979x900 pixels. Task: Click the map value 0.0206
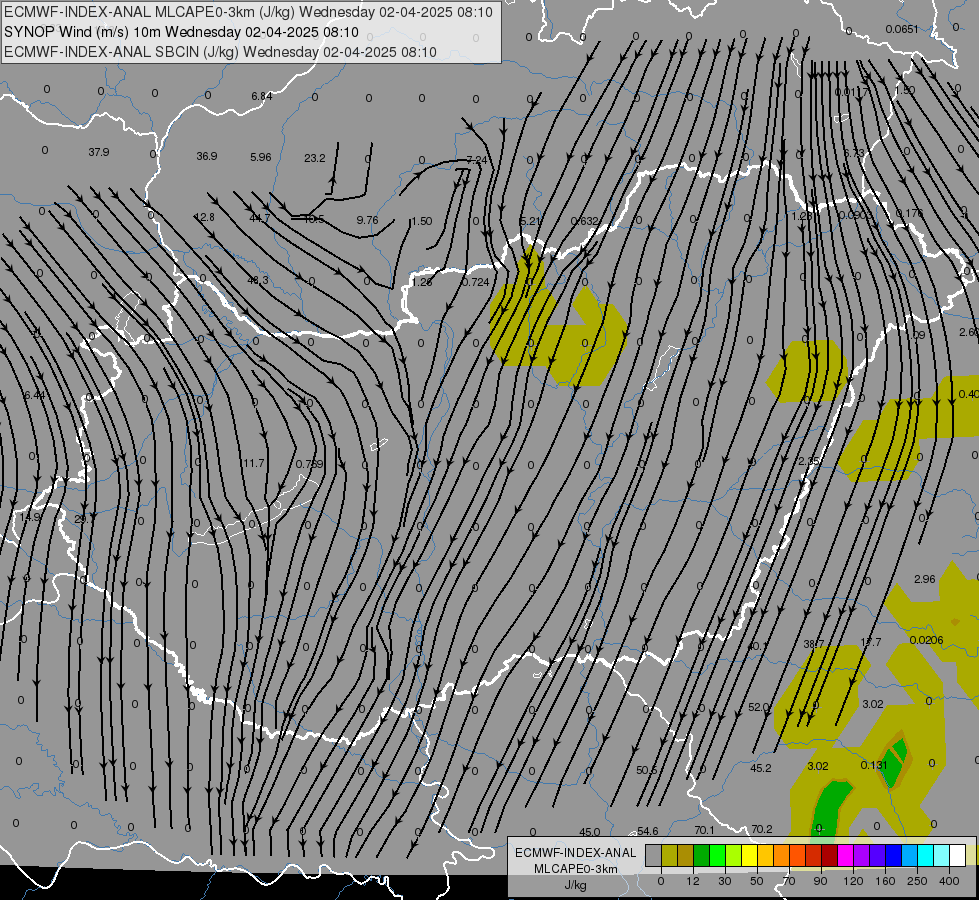click(927, 640)
